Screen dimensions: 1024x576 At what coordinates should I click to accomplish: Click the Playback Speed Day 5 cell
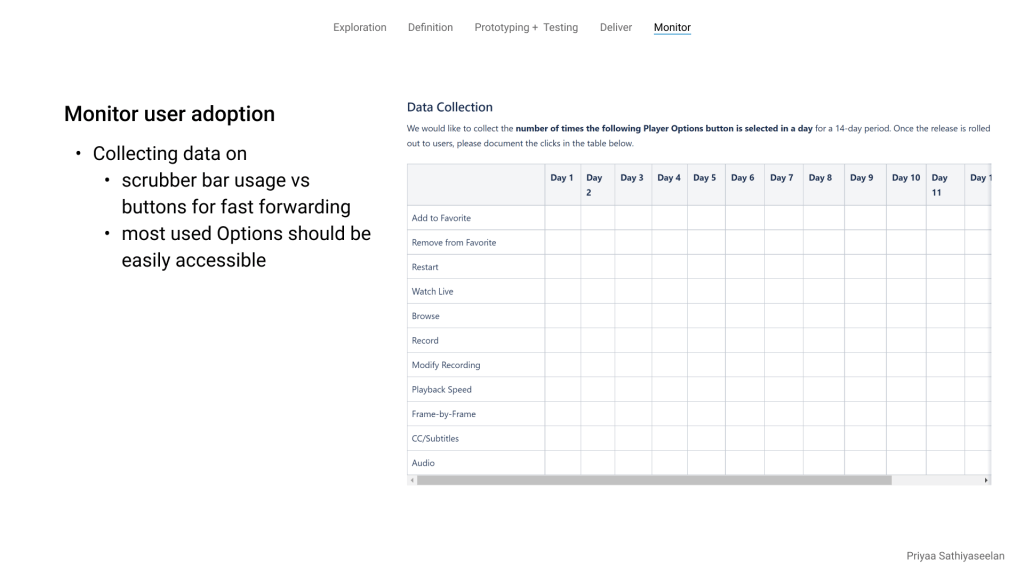(706, 390)
